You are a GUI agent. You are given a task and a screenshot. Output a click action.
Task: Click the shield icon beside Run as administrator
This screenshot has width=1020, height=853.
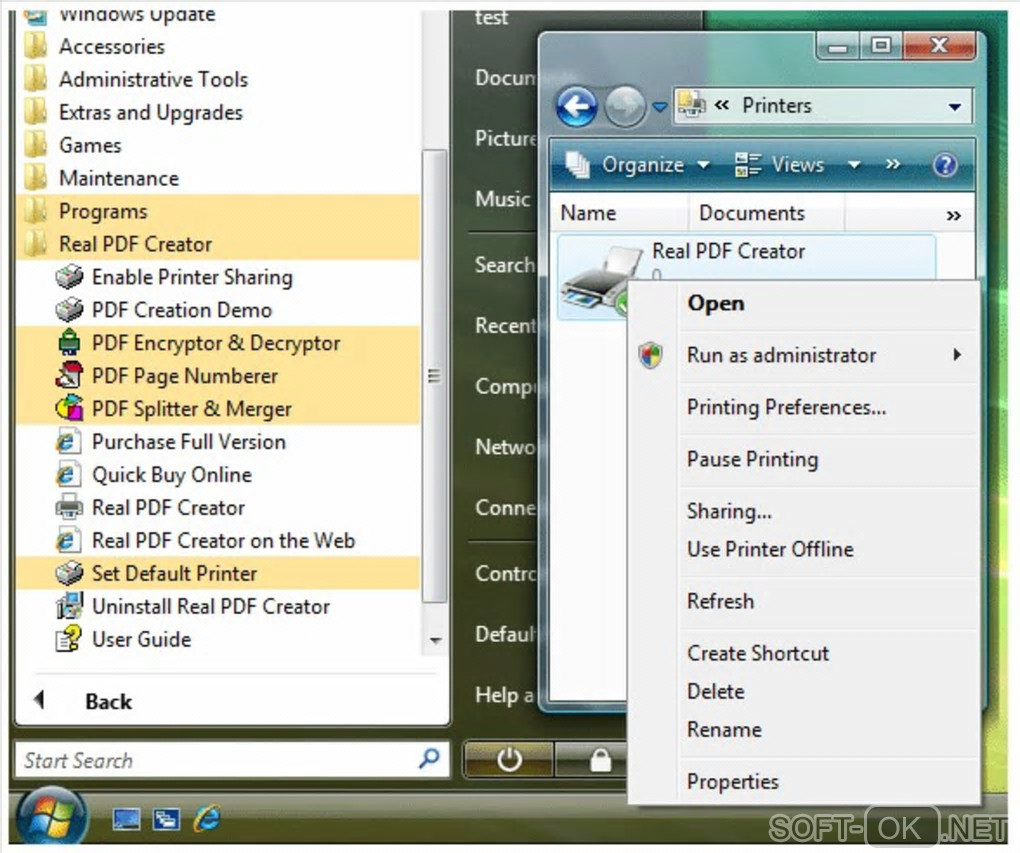[651, 355]
